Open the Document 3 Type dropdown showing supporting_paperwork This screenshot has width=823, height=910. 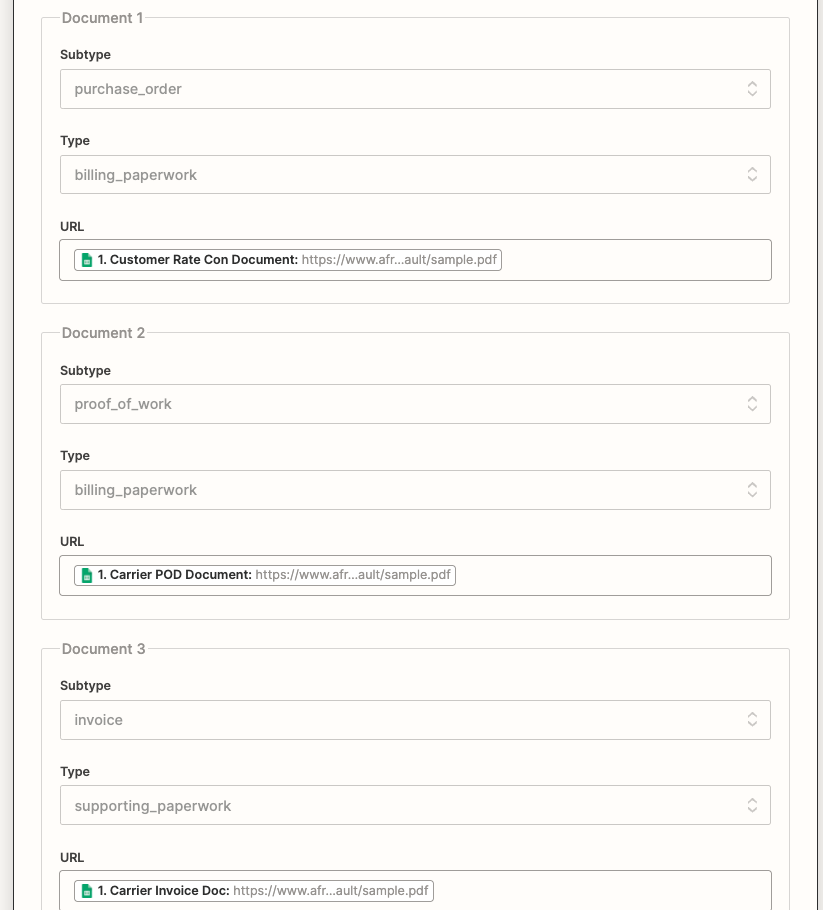click(400, 806)
